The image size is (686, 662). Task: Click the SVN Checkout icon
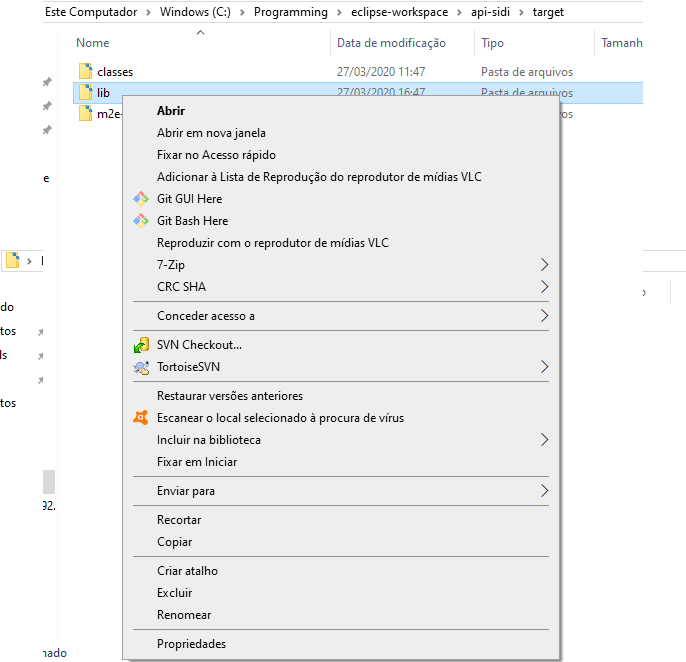coord(141,345)
